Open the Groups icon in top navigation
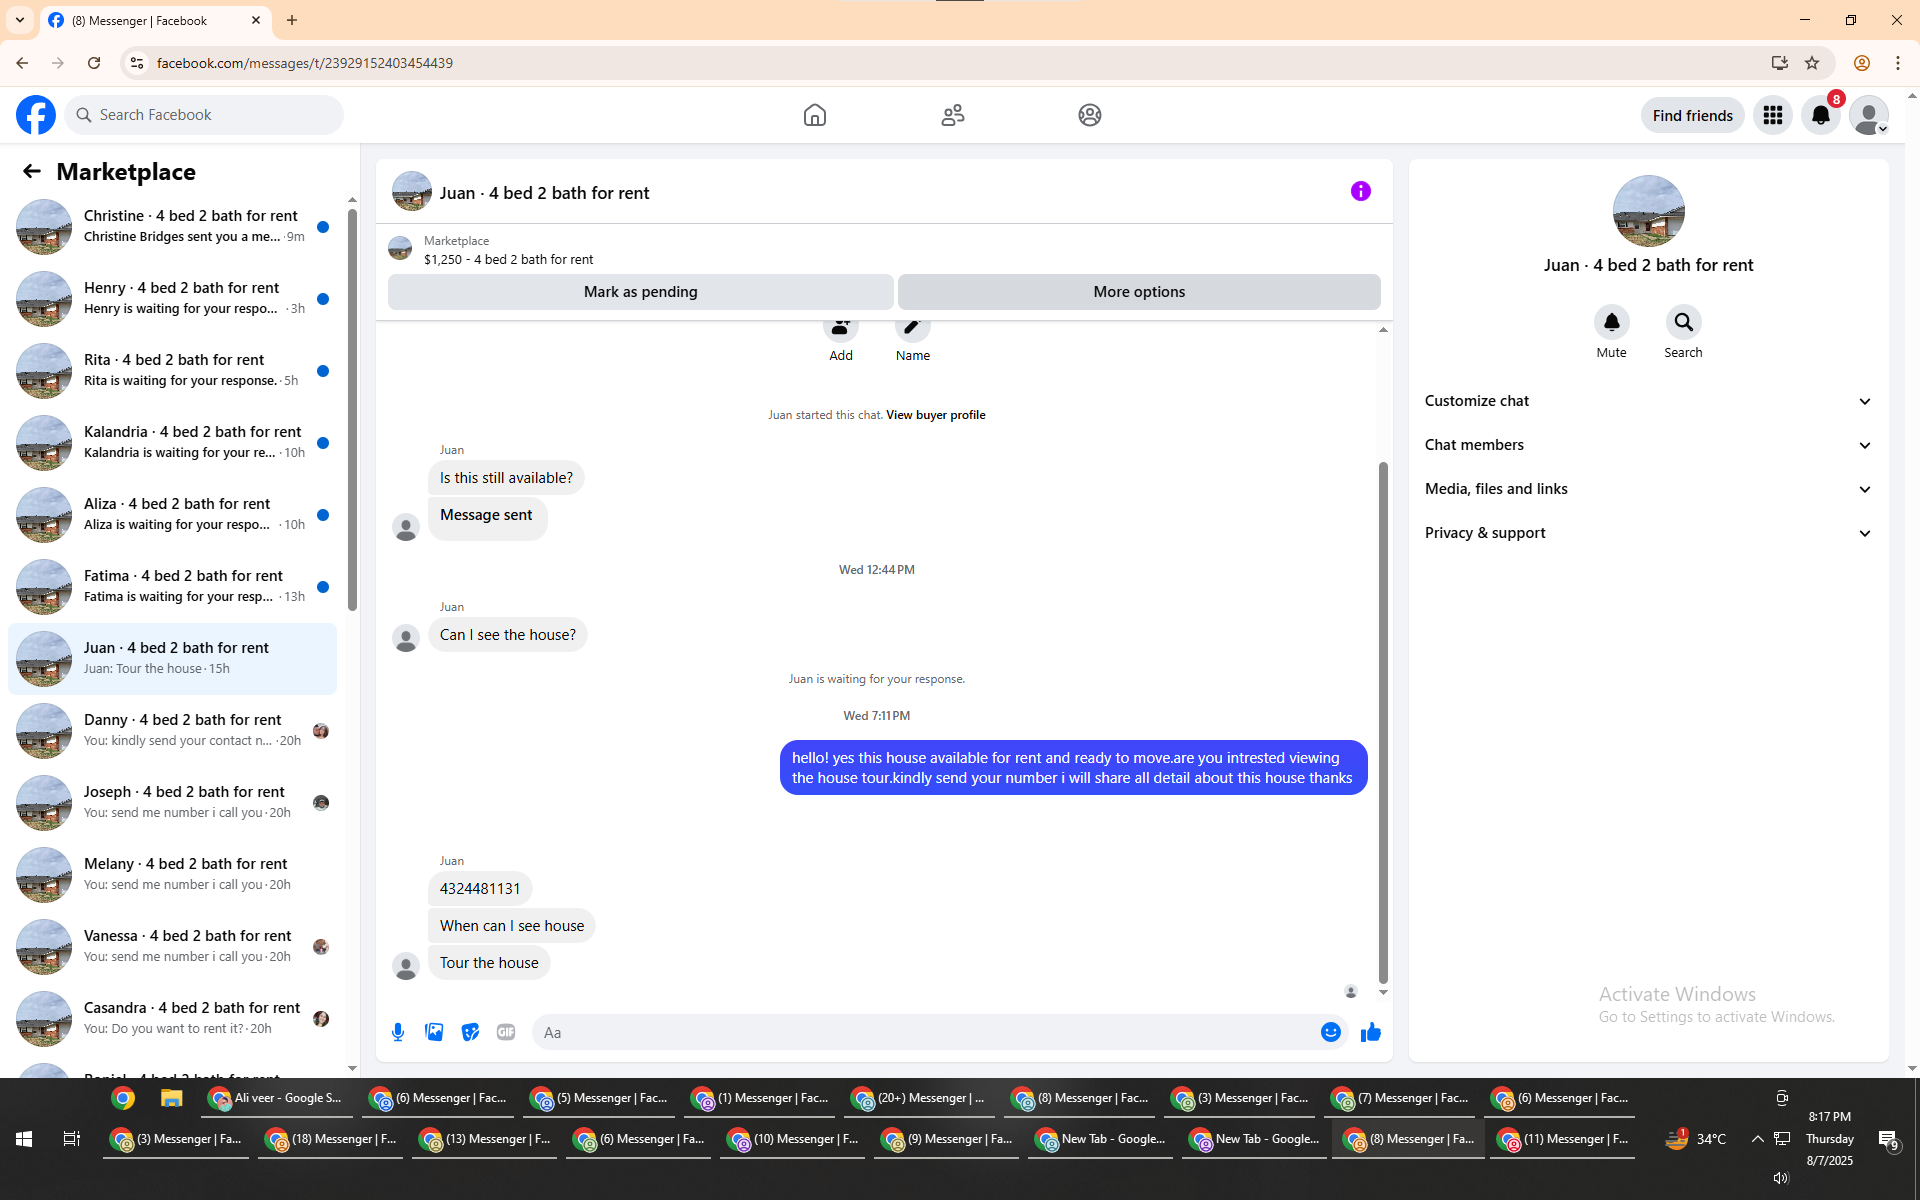This screenshot has width=1920, height=1200. pos(1090,115)
